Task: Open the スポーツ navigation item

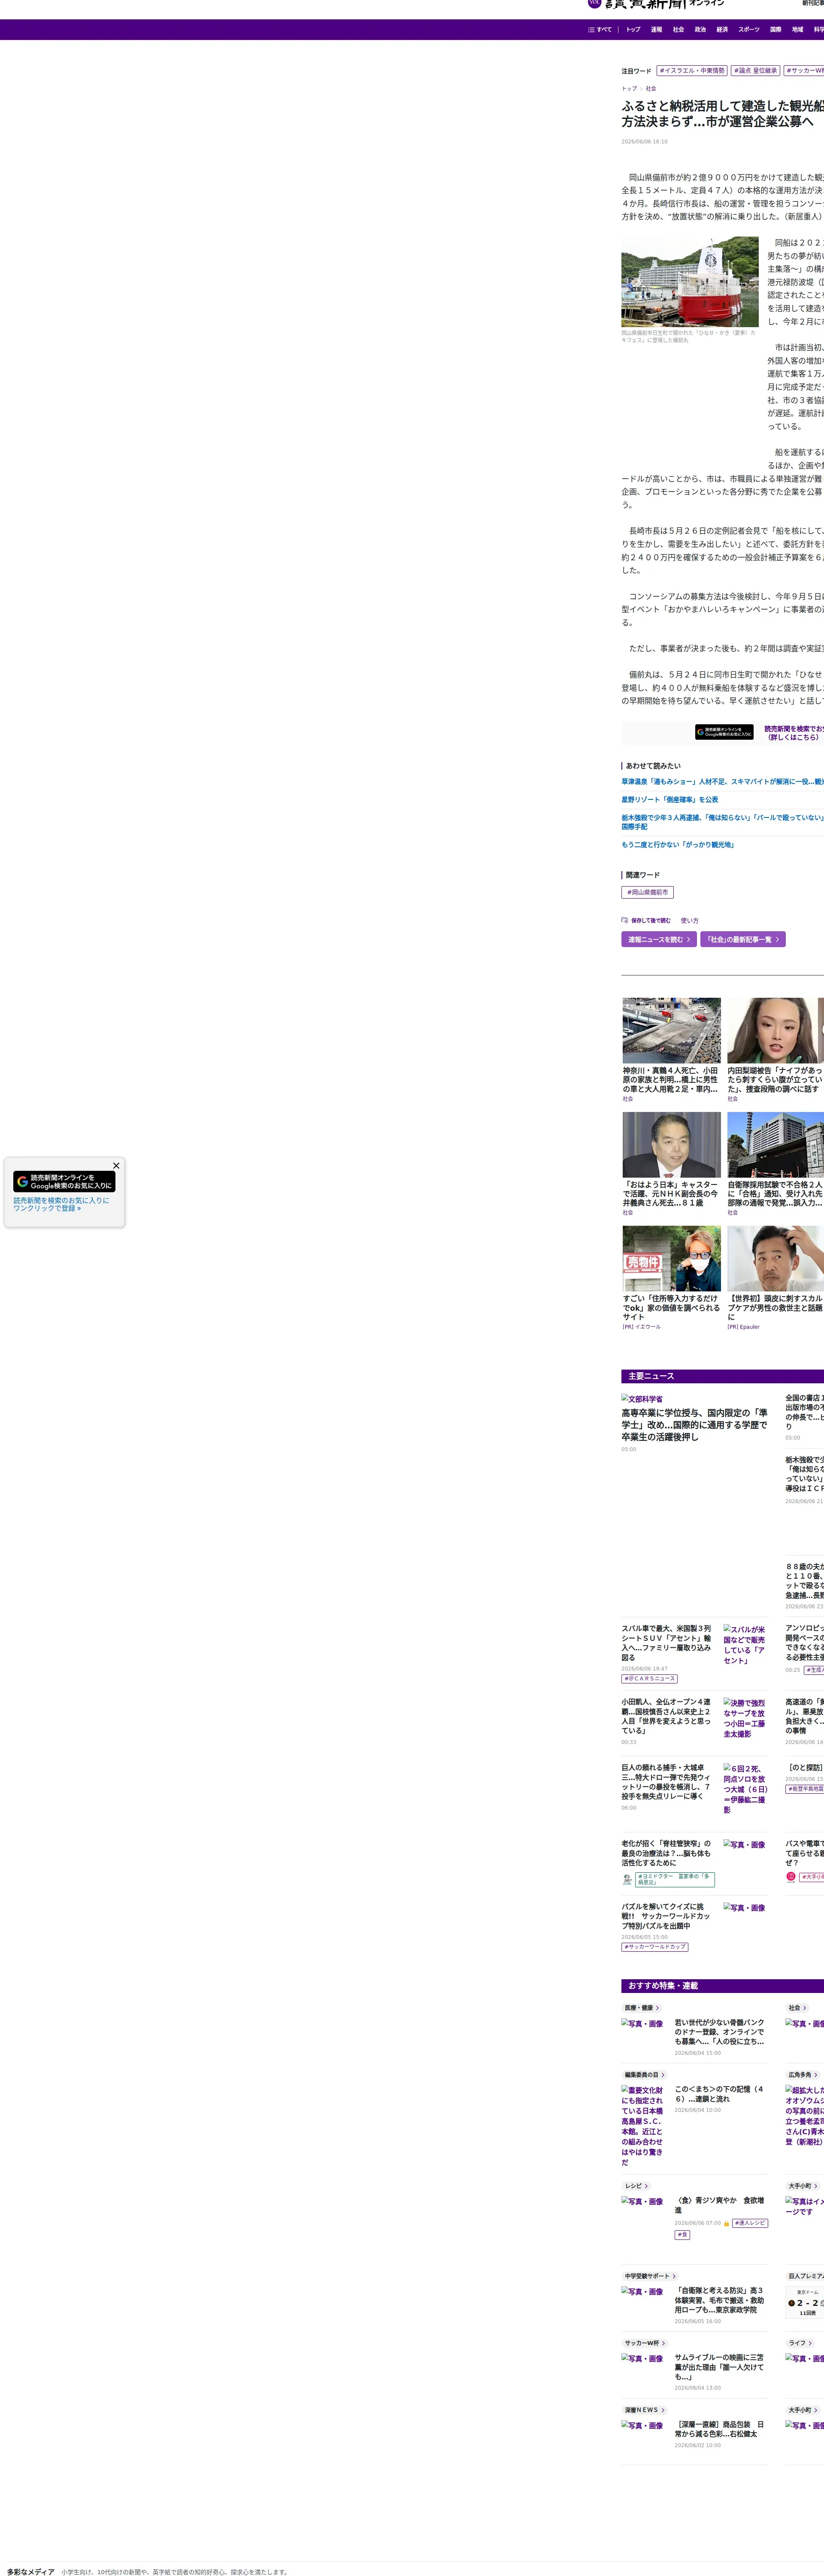Action: 749,30
